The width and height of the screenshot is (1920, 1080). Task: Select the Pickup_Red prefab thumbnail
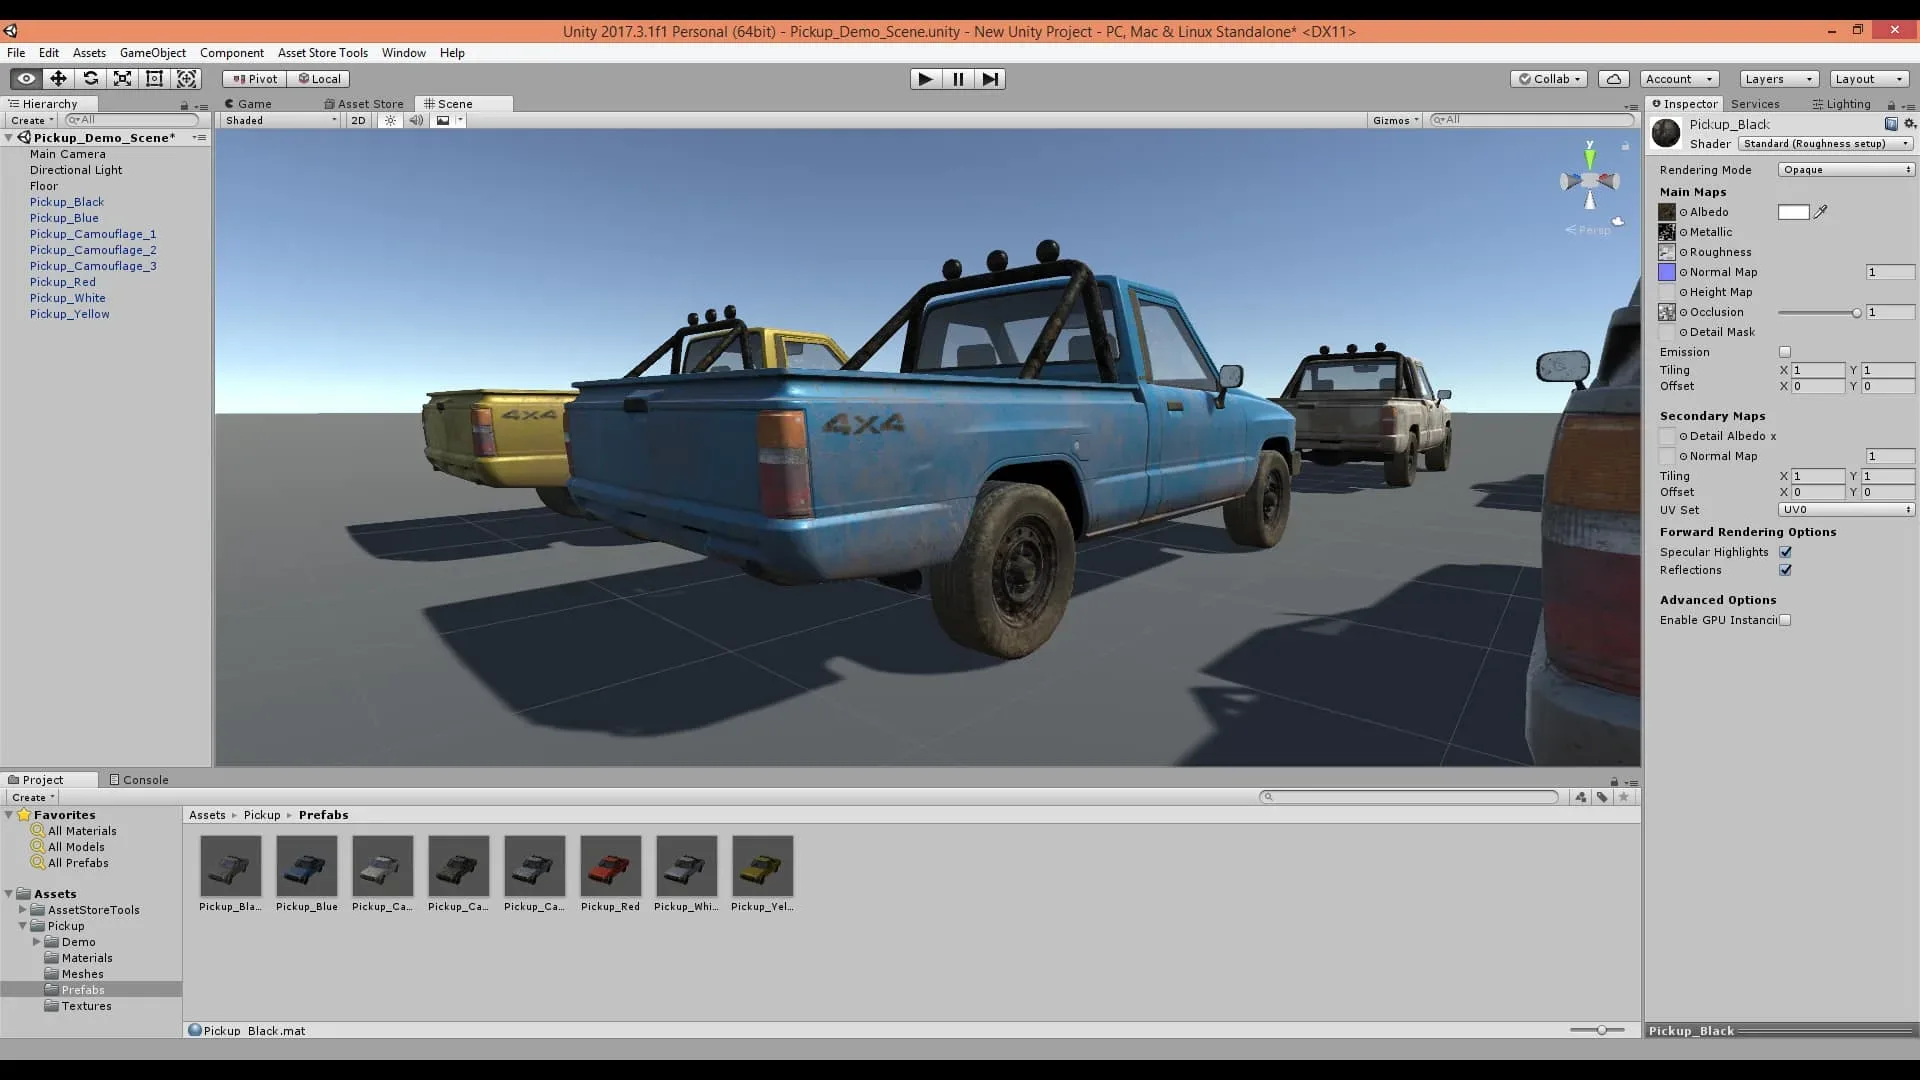(x=610, y=866)
